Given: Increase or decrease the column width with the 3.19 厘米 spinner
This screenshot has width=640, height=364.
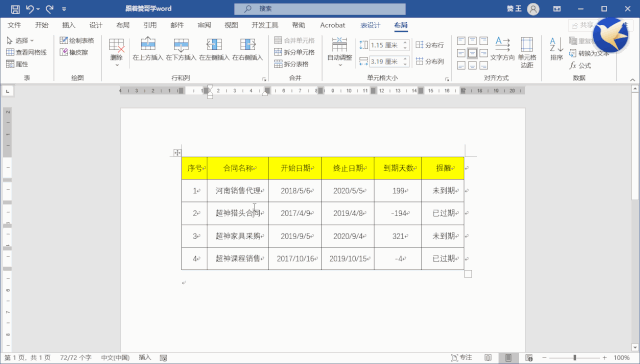Looking at the screenshot, I should (x=405, y=62).
